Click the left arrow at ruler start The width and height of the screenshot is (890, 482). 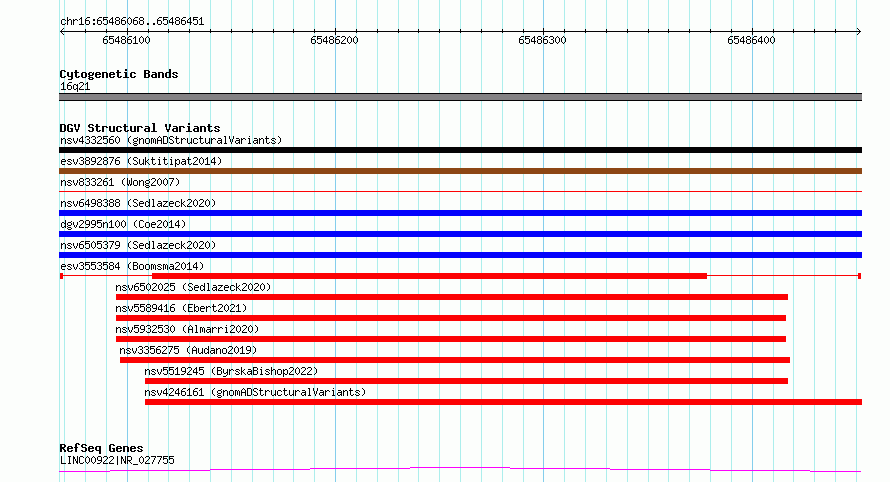tap(62, 31)
